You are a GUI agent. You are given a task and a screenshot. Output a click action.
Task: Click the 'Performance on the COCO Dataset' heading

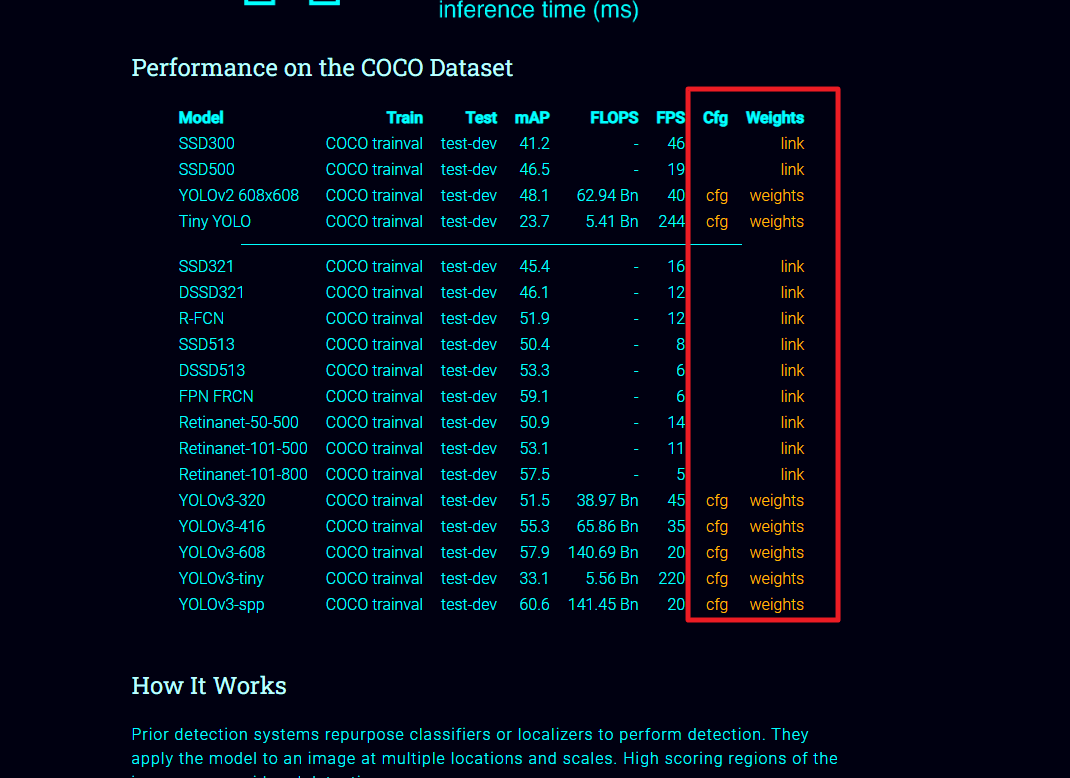(322, 68)
